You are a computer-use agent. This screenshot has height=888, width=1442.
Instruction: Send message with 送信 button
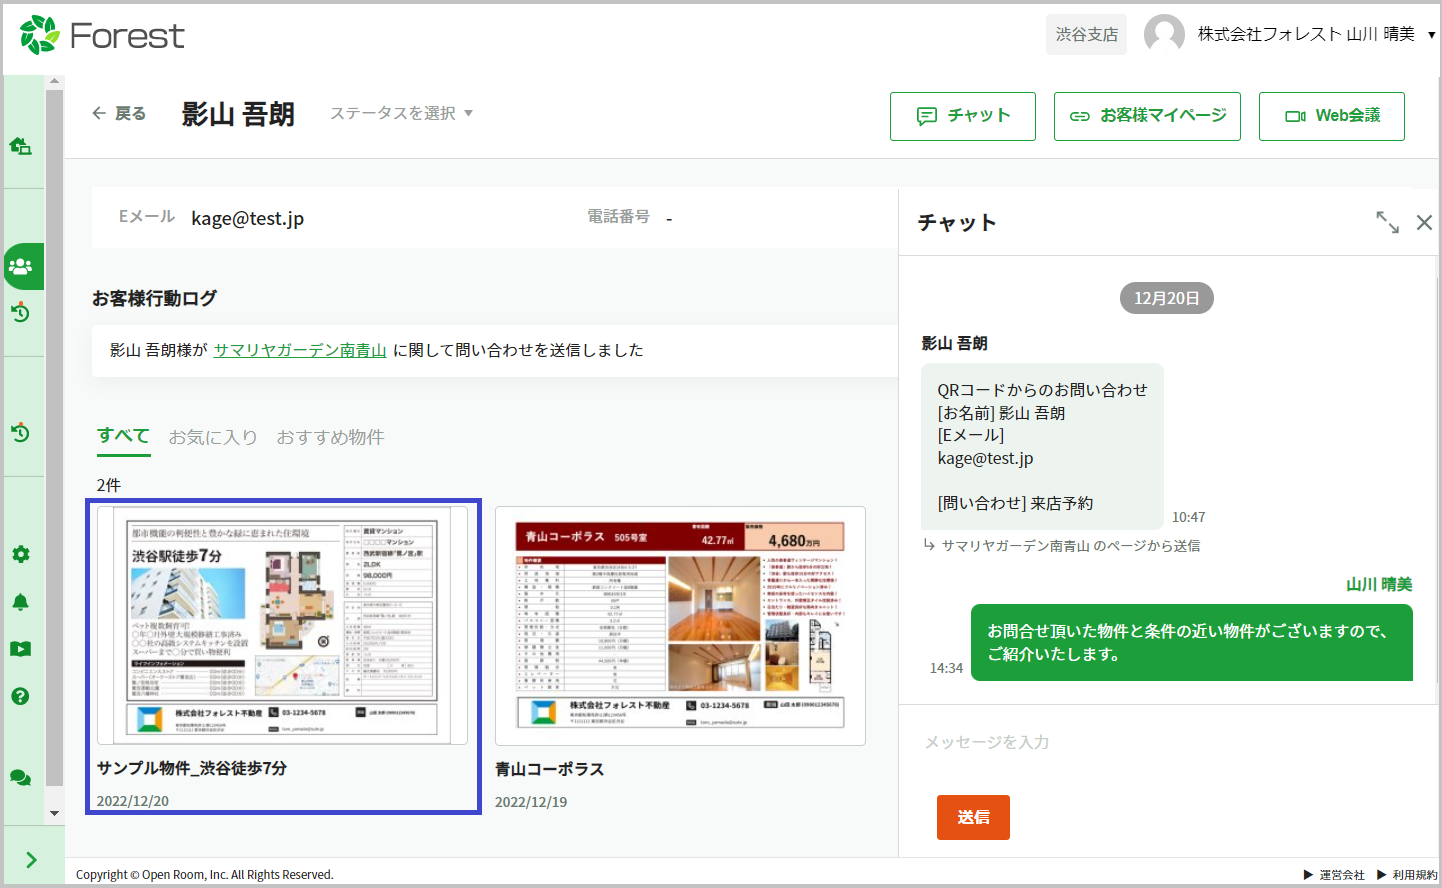973,817
